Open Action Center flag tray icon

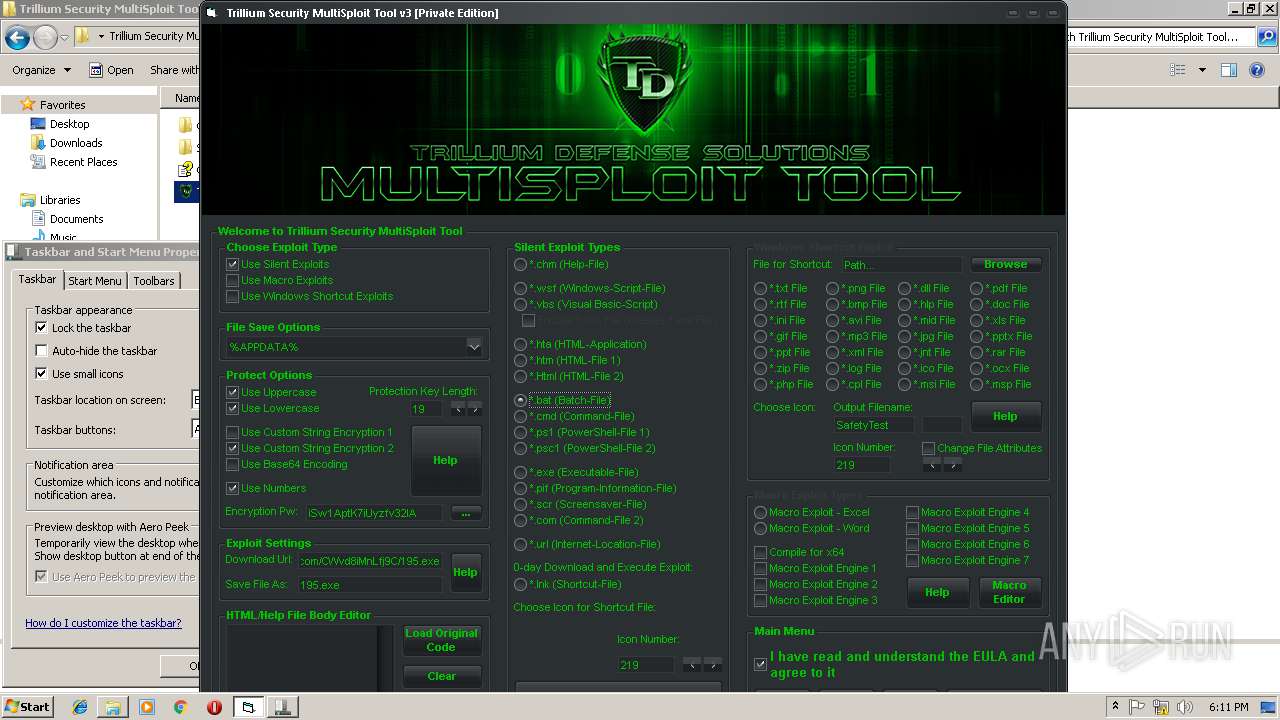(x=1135, y=707)
